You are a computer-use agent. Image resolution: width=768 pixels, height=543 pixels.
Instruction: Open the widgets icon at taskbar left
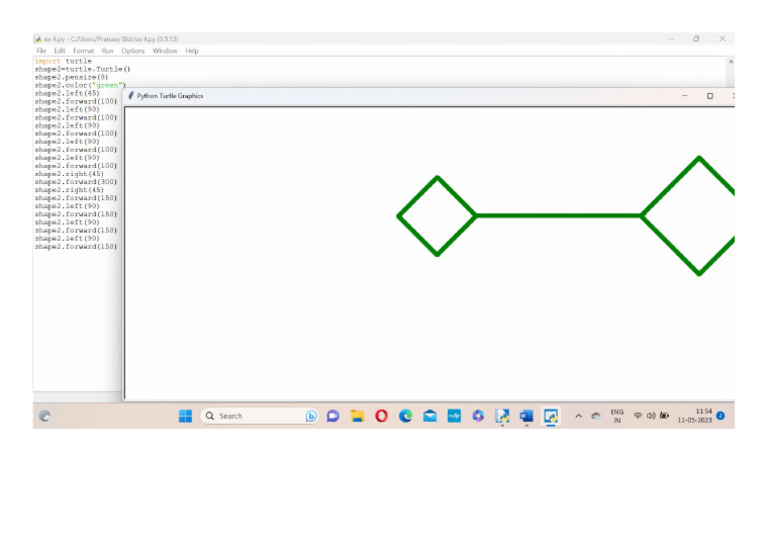(45, 416)
